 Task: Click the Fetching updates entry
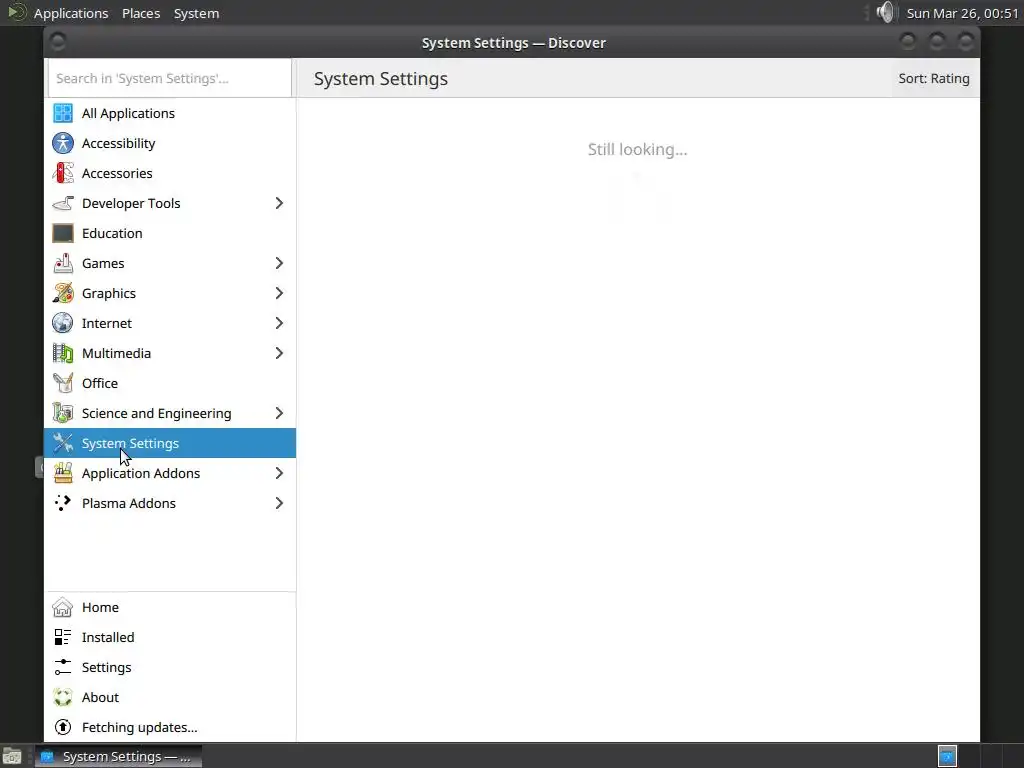[x=139, y=727]
